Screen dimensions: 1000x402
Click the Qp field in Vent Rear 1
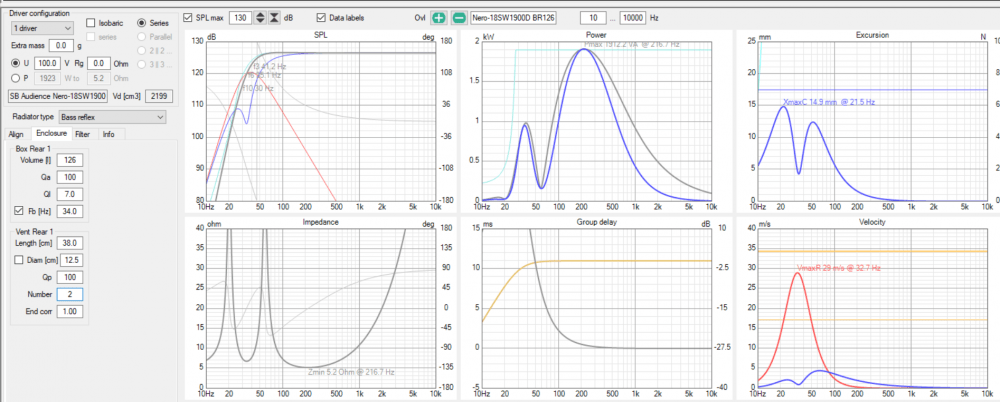coord(70,278)
